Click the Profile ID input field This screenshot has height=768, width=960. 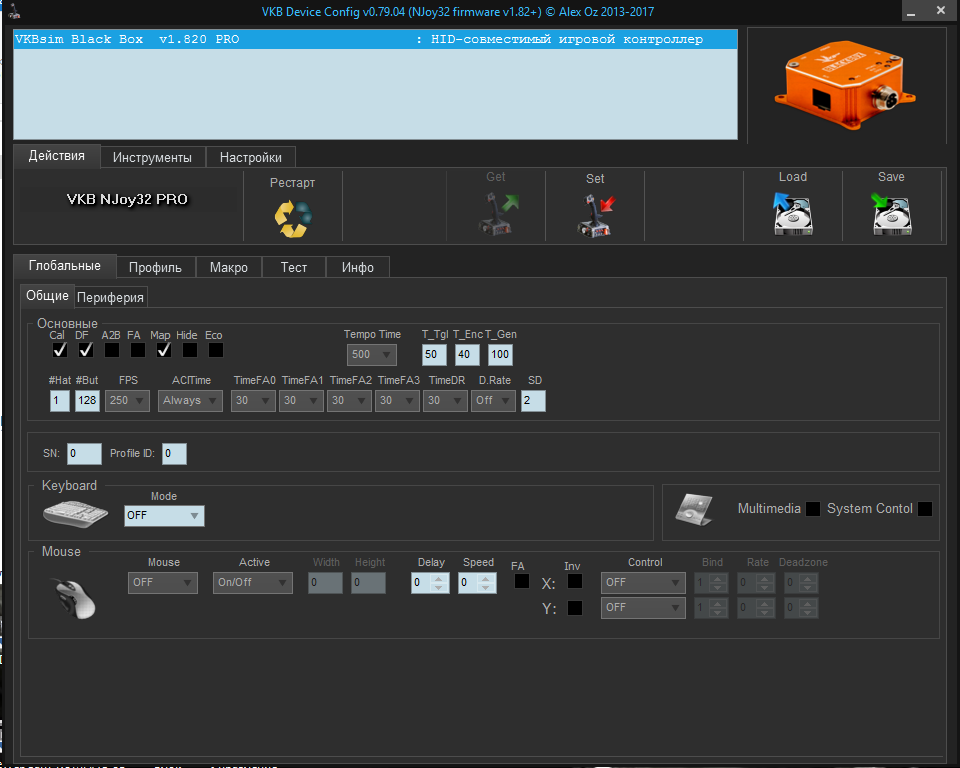pyautogui.click(x=174, y=454)
